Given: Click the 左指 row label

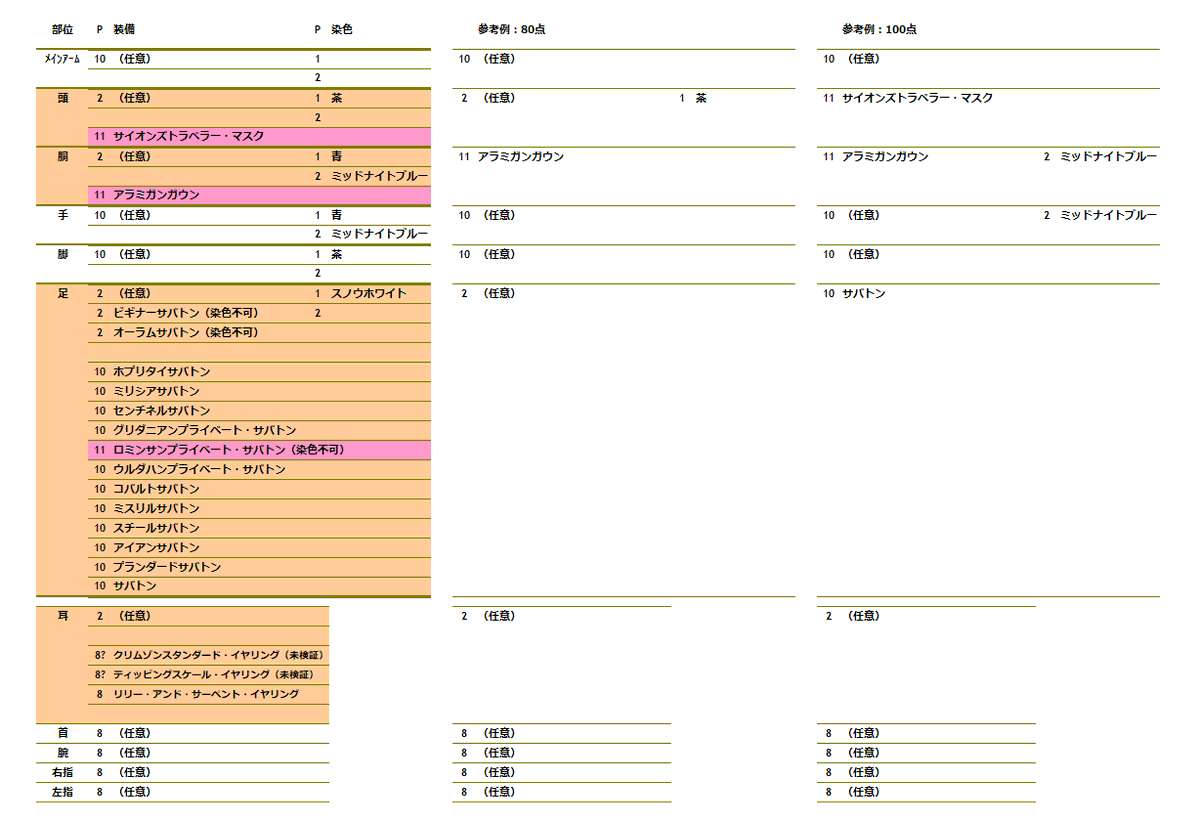Looking at the screenshot, I should [x=62, y=792].
